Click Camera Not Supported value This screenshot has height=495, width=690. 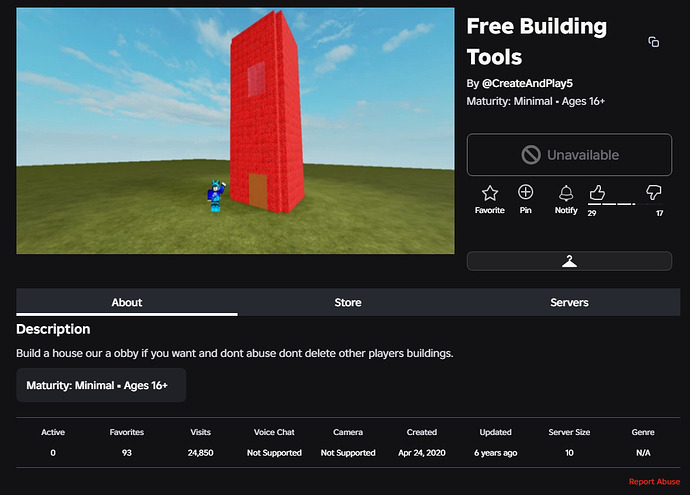click(x=348, y=453)
